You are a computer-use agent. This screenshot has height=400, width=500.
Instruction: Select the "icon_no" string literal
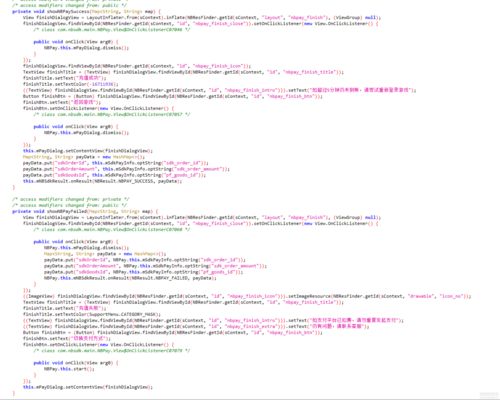pos(451,296)
